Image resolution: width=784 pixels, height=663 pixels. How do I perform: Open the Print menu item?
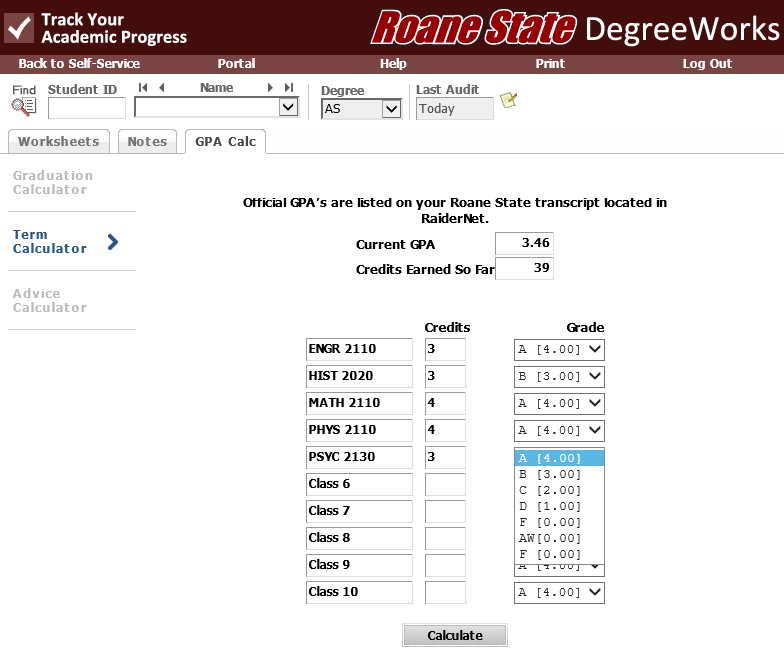[550, 63]
